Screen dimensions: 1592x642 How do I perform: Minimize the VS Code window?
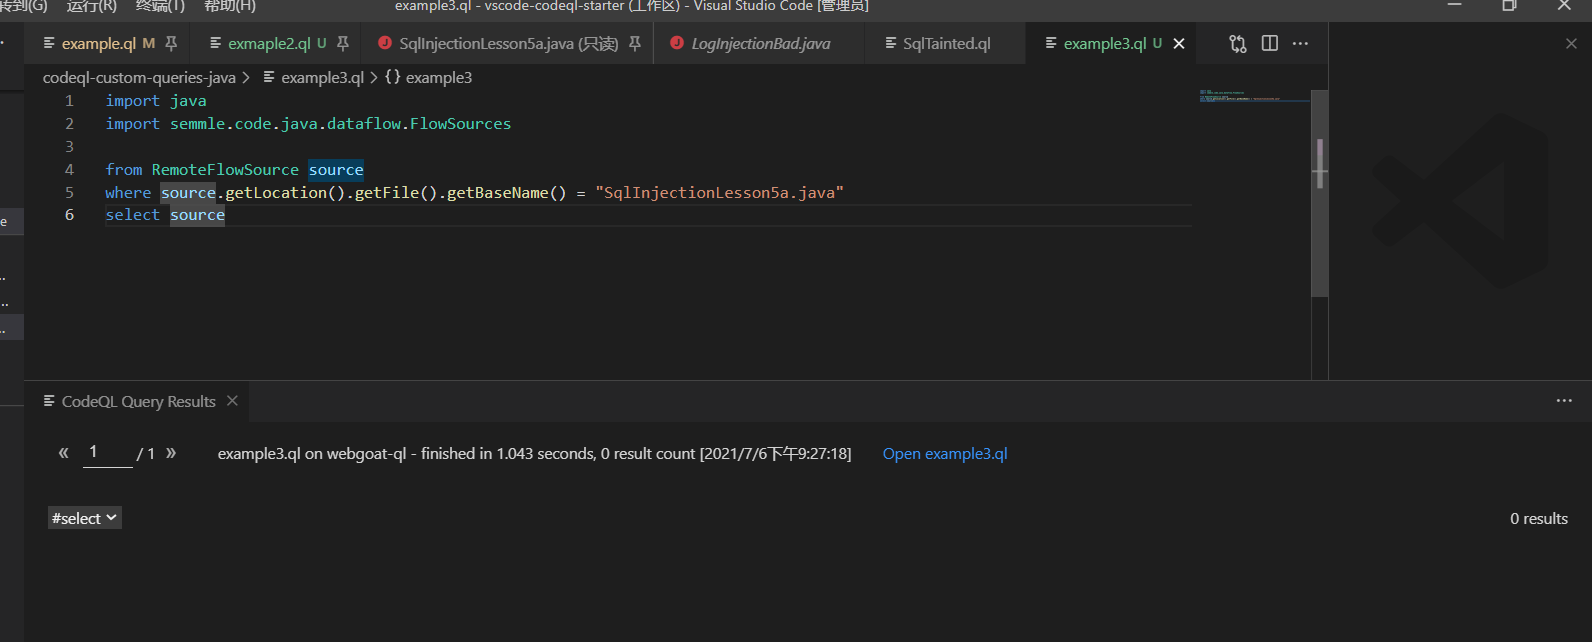[1455, 5]
